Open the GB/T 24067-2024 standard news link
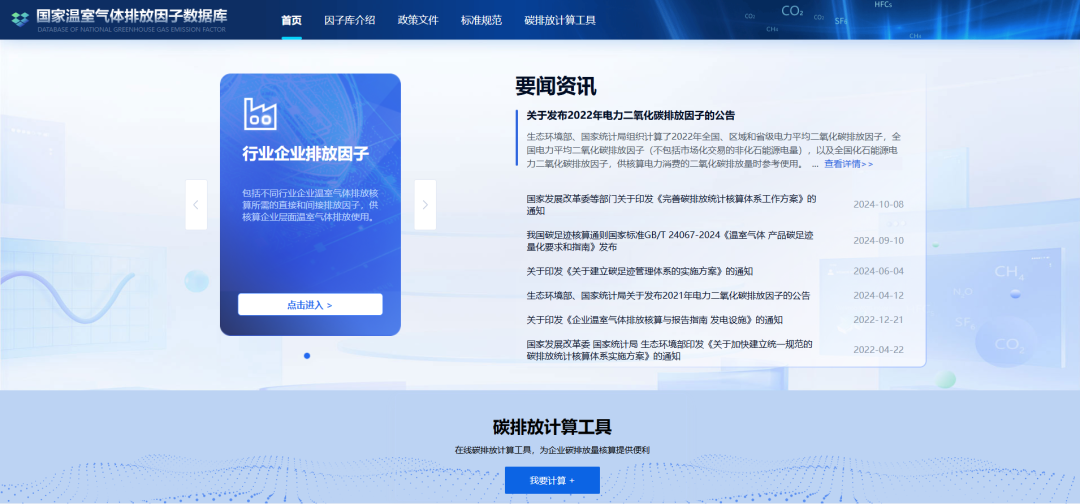The height and width of the screenshot is (504, 1080). pos(671,240)
